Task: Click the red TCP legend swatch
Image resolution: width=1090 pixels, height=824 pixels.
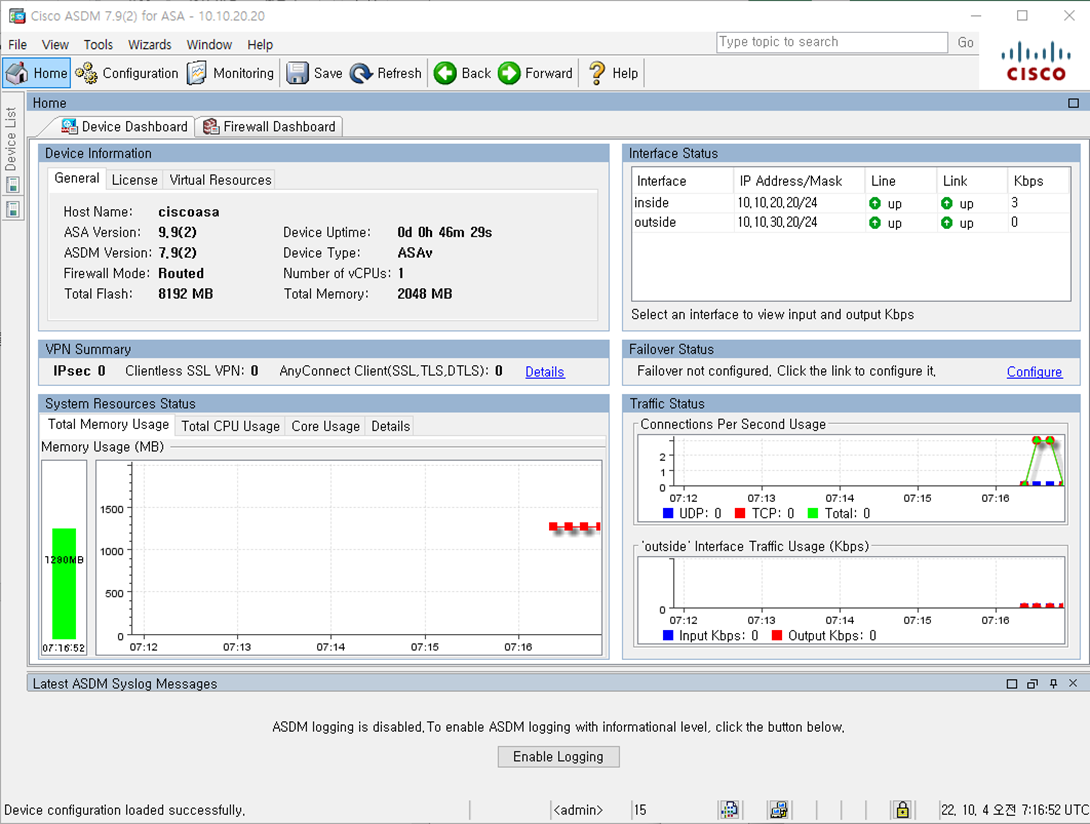Action: pos(740,513)
